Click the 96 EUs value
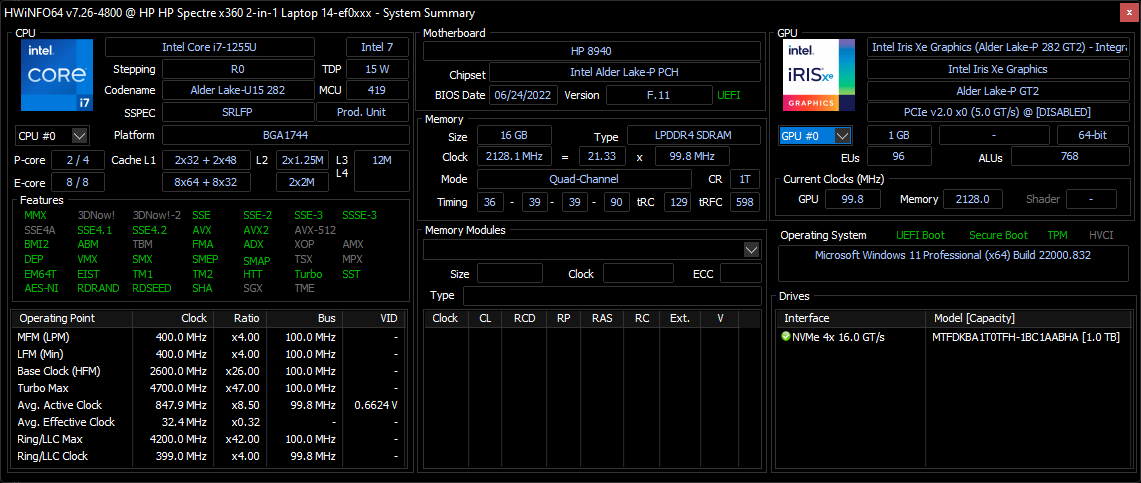Image resolution: width=1141 pixels, height=483 pixels. (899, 156)
